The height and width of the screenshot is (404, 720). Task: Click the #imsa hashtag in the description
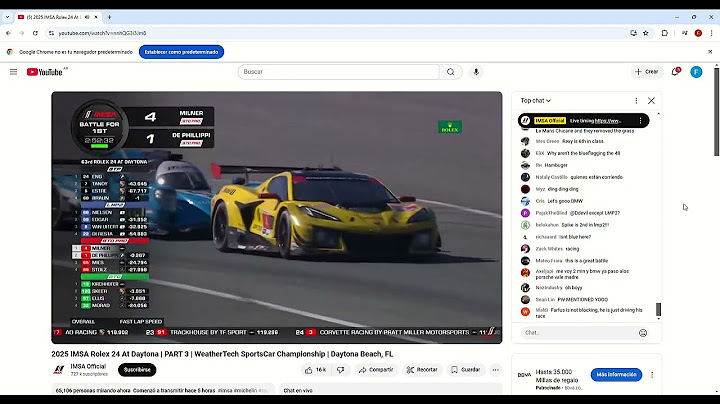(x=225, y=390)
